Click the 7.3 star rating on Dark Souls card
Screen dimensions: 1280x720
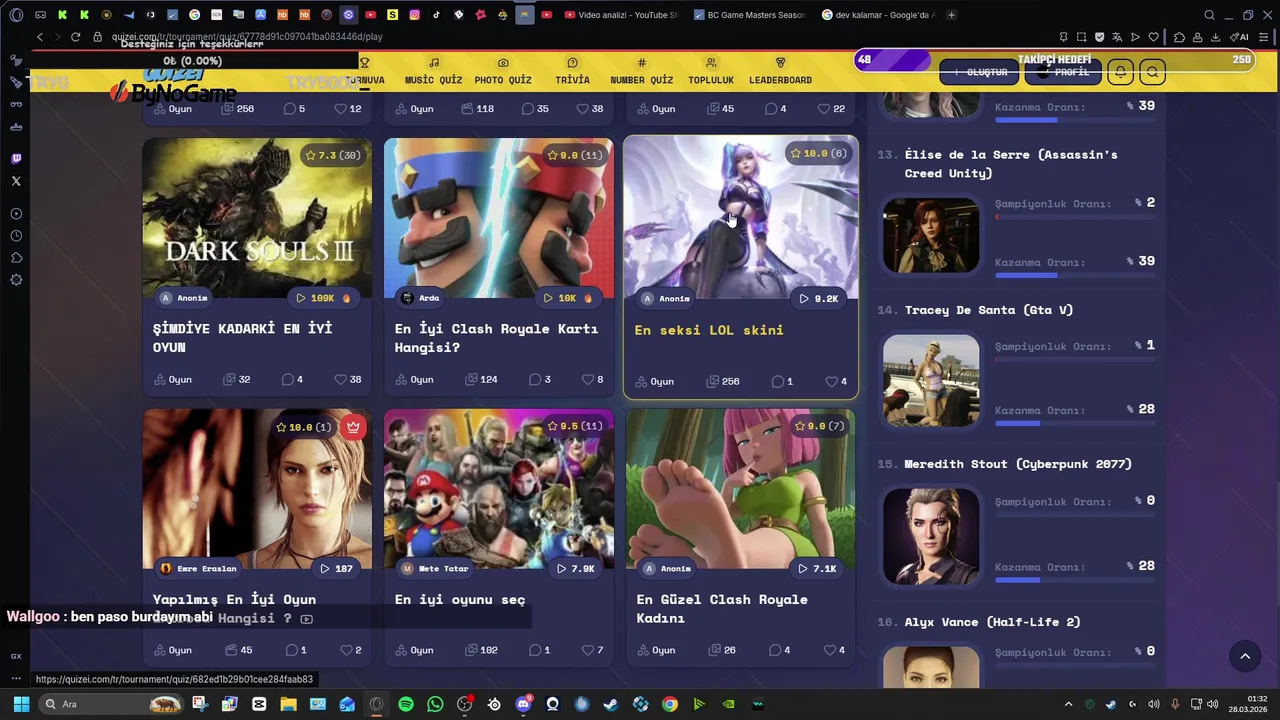333,155
